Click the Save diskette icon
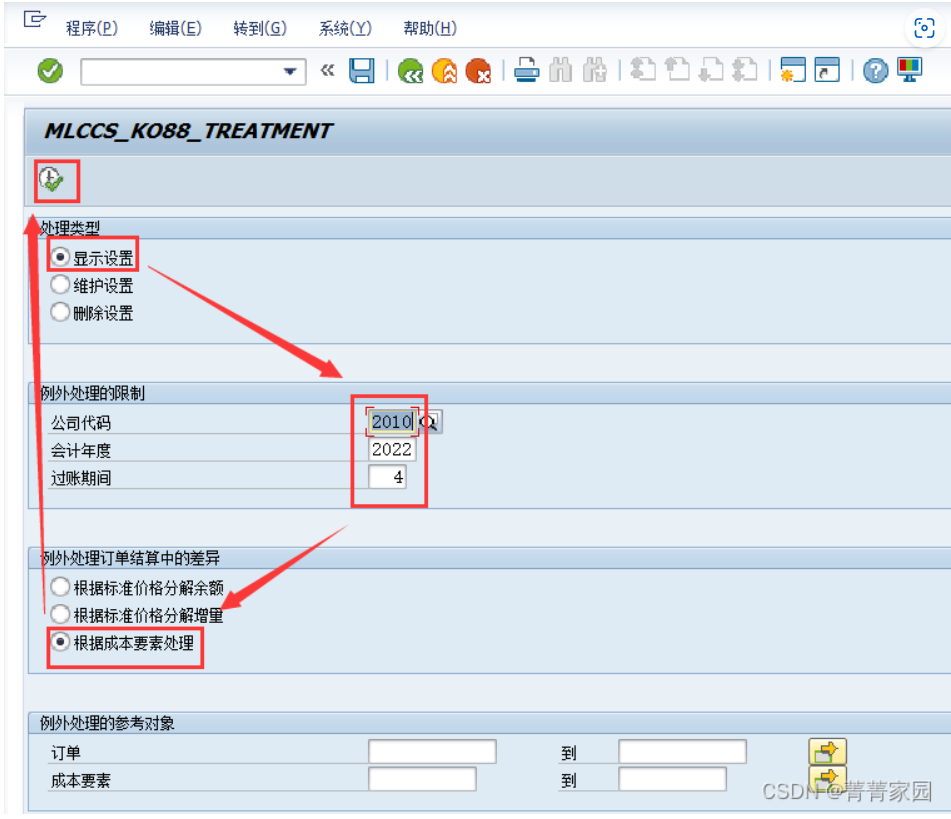Image resolution: width=951 pixels, height=819 pixels. 362,71
